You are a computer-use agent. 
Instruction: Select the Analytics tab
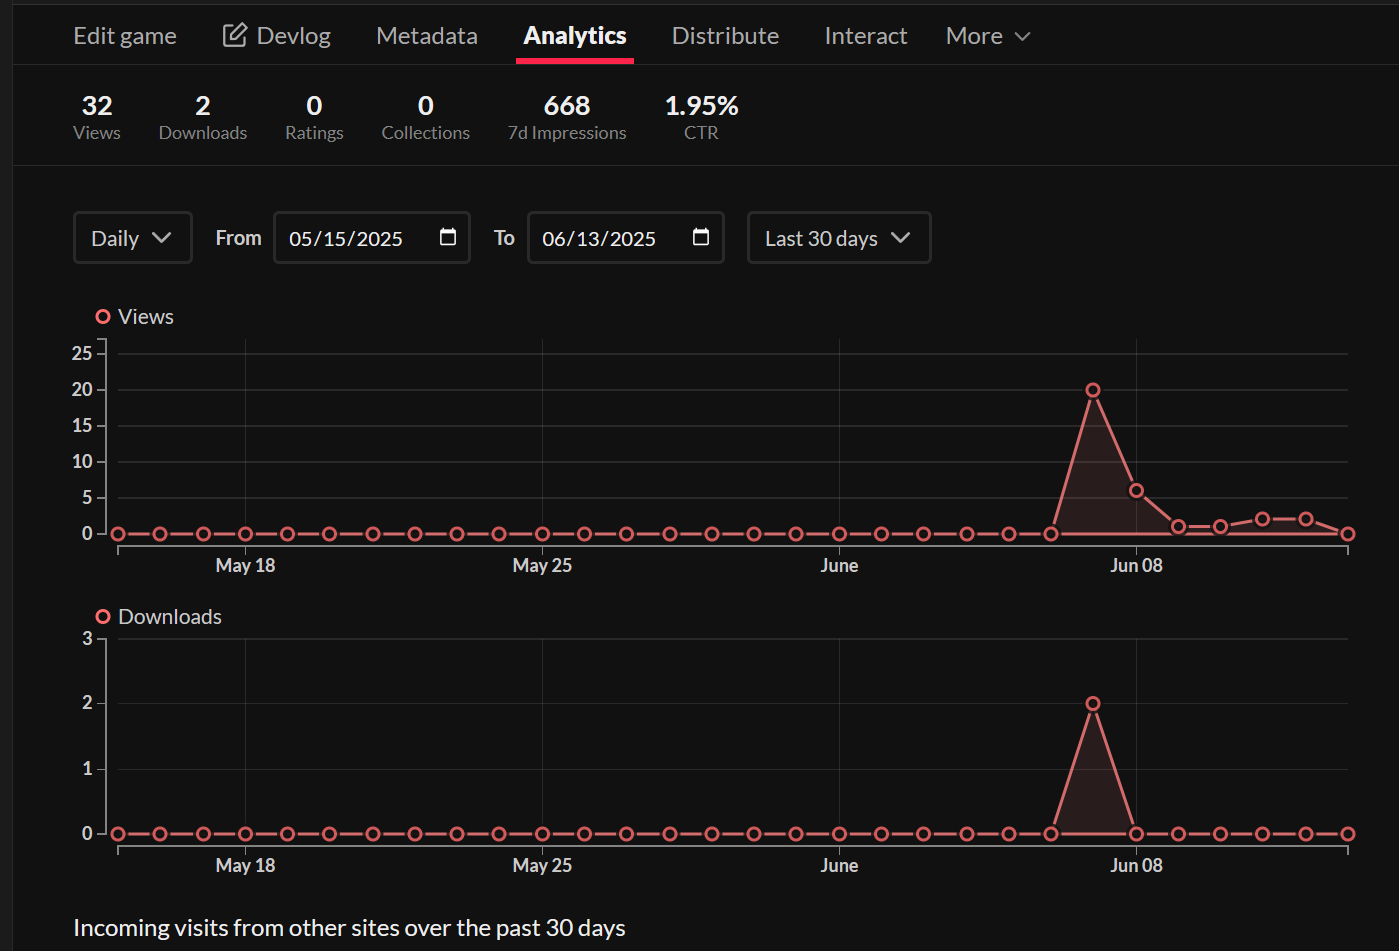575,36
